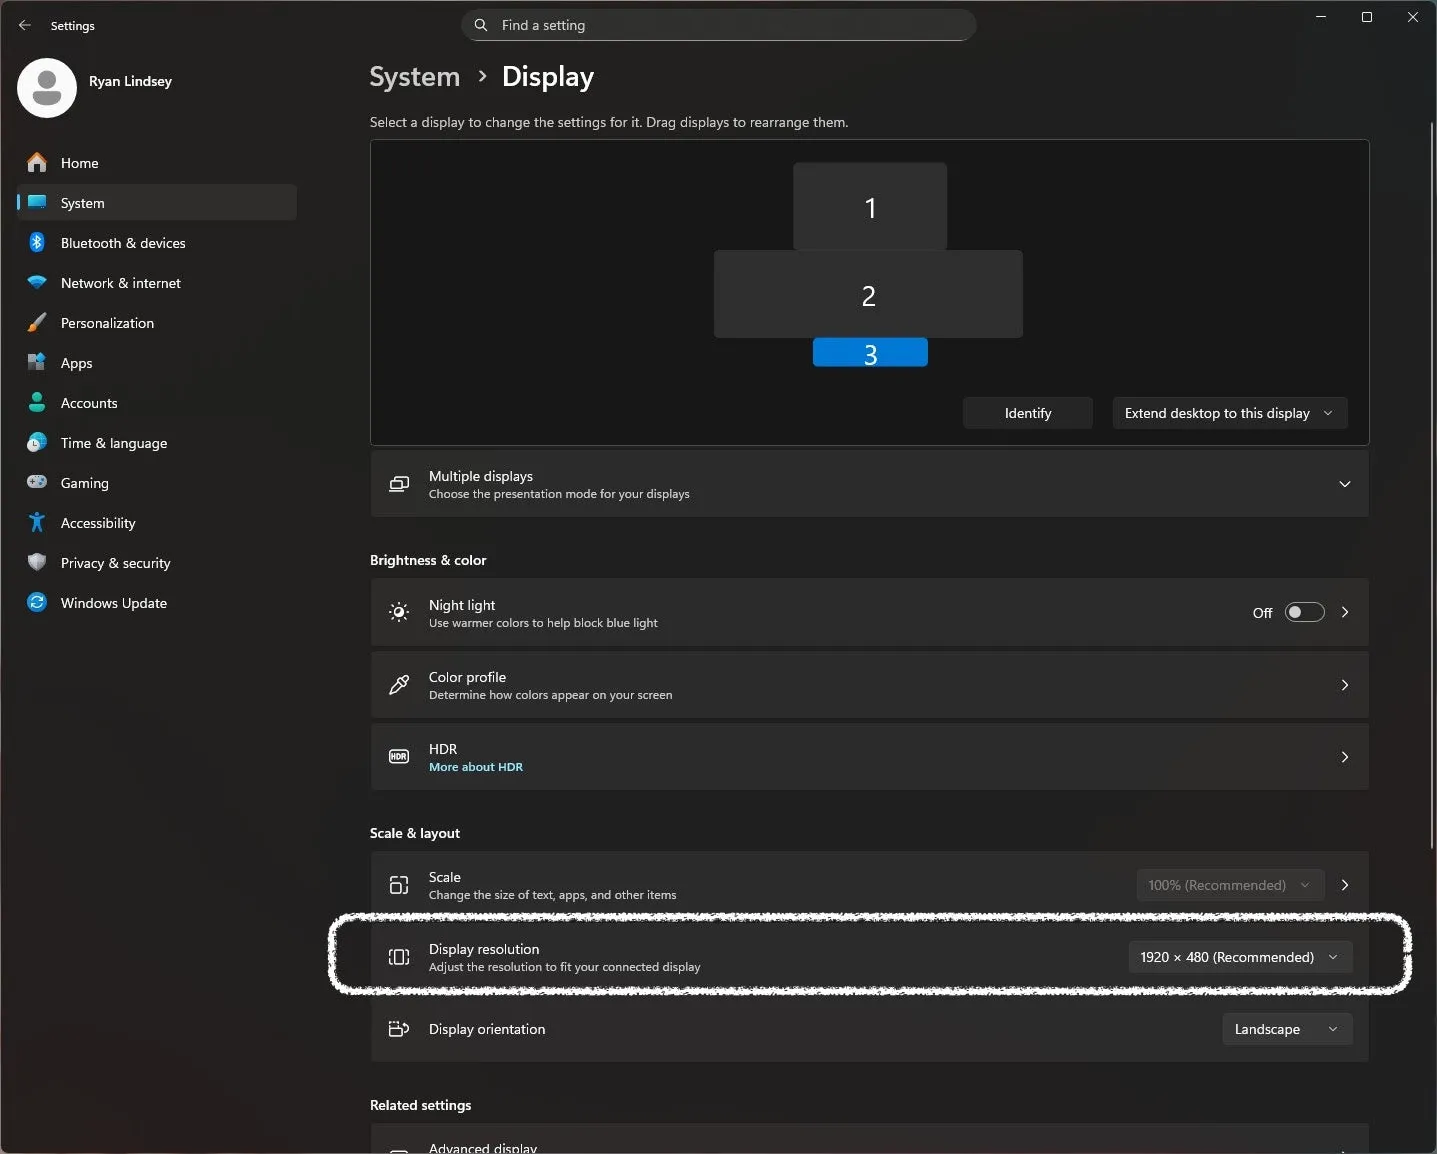
Task: Click System in the breadcrumb
Action: click(414, 77)
